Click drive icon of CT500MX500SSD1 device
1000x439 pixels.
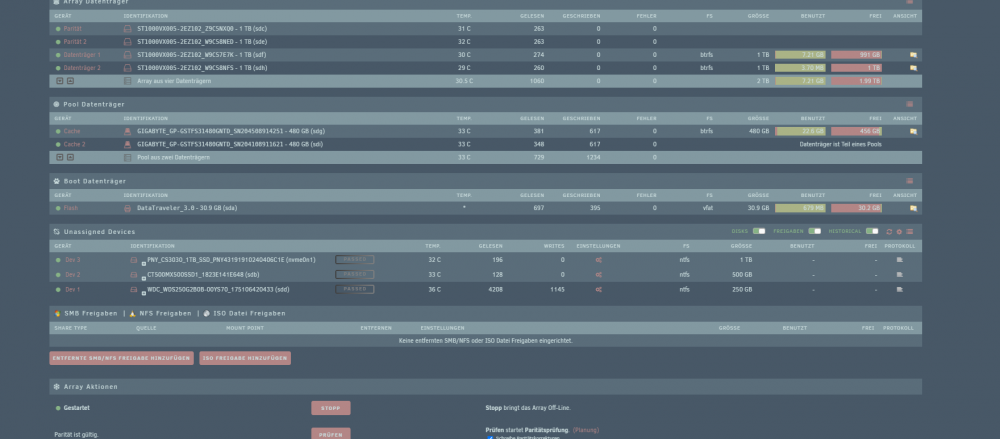point(134,274)
